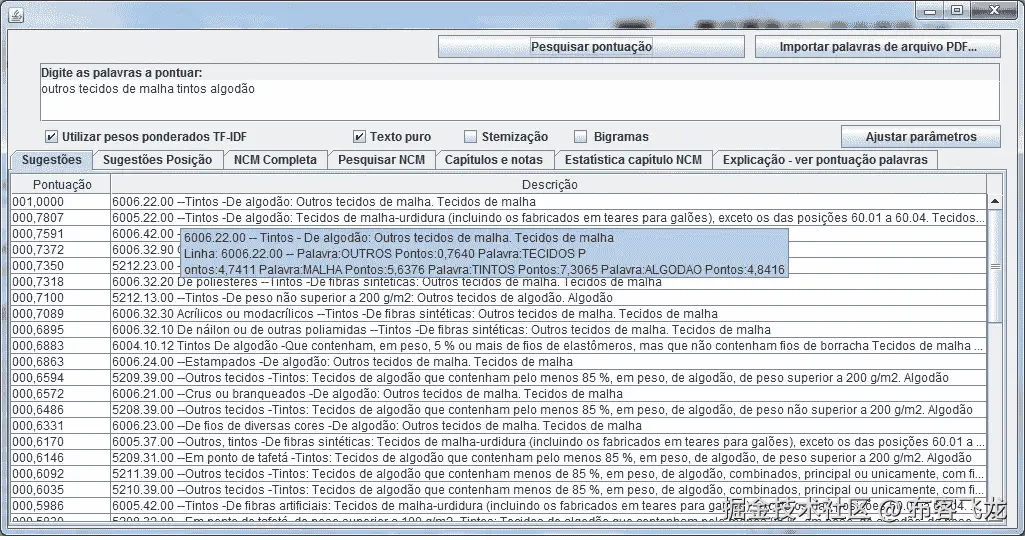Click the scrollbar up arrow of results table
1025x540 pixels.
click(994, 201)
